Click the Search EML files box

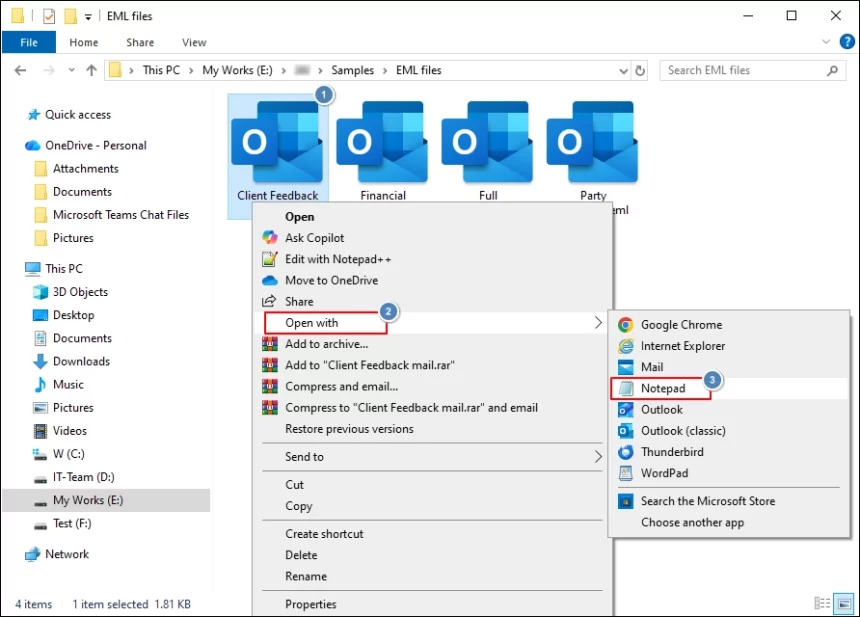pyautogui.click(x=751, y=70)
